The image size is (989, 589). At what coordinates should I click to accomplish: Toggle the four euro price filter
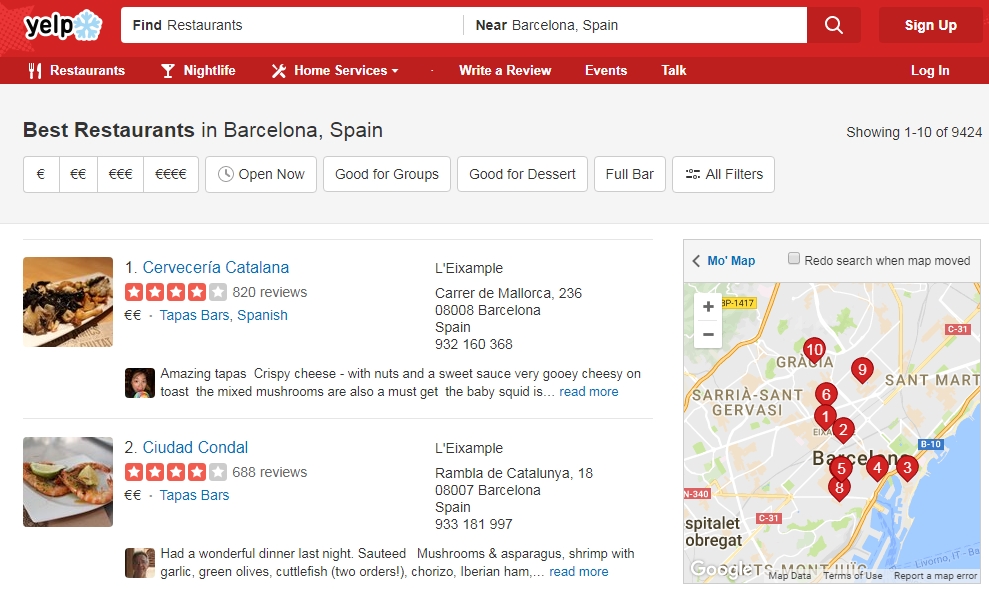point(171,174)
